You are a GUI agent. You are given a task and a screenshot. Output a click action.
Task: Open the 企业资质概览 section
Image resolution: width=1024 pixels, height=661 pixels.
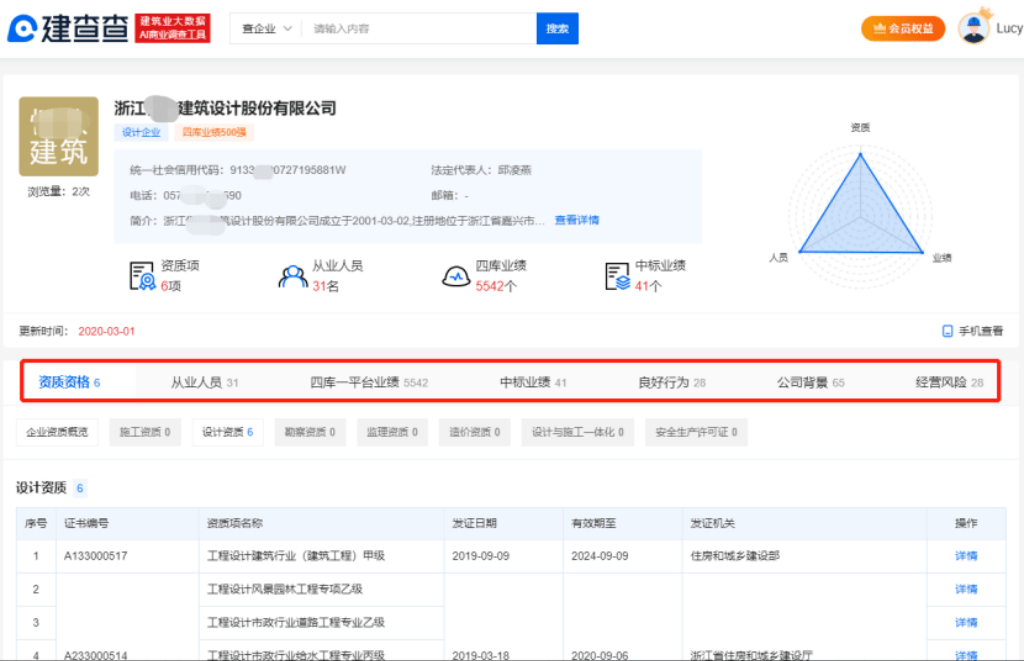57,432
